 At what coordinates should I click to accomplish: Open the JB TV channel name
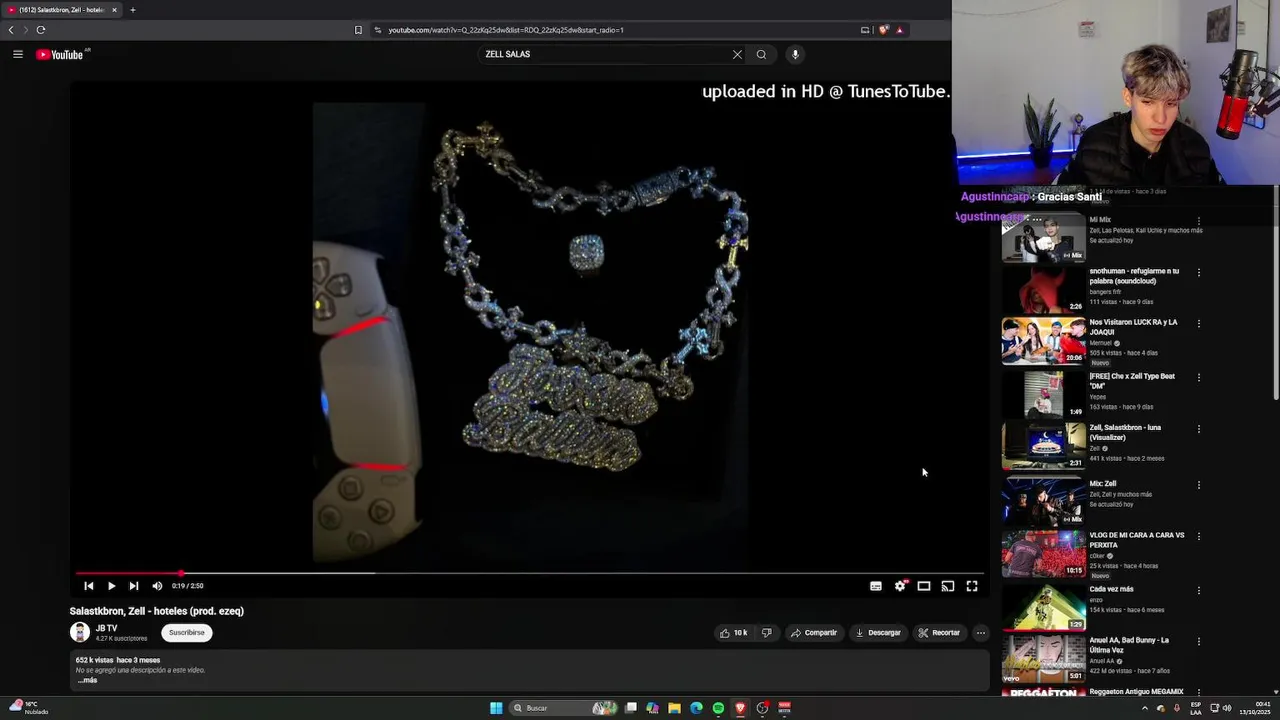pos(106,628)
